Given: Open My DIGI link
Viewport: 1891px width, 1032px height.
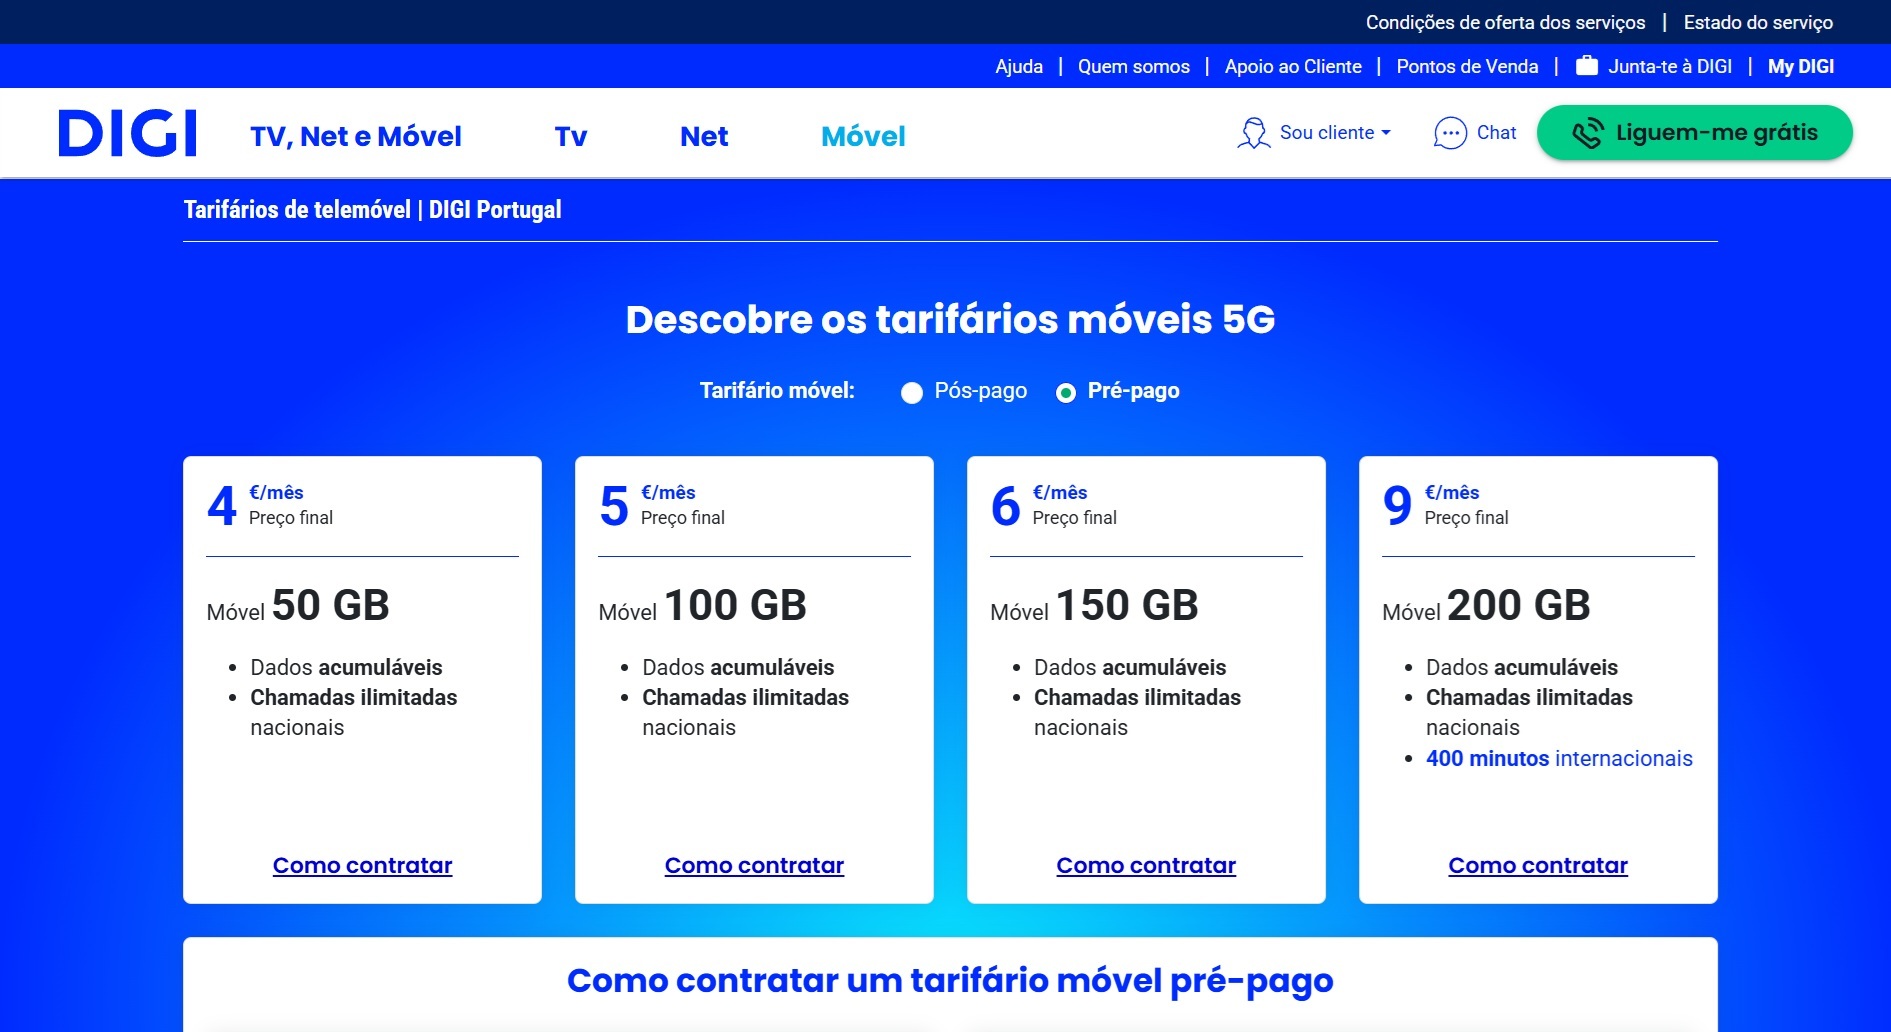Looking at the screenshot, I should coord(1801,66).
